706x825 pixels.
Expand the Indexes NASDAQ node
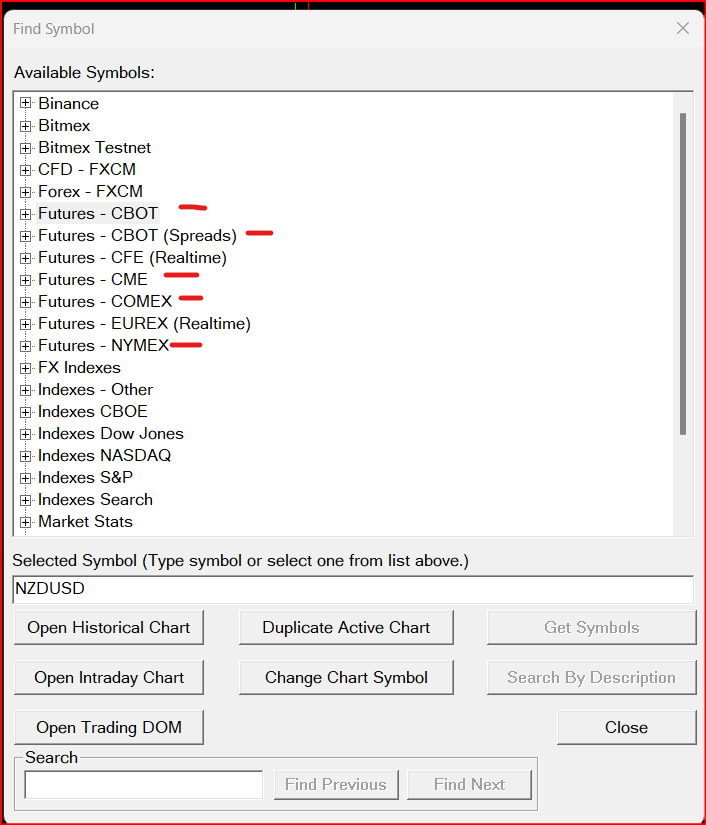click(26, 455)
